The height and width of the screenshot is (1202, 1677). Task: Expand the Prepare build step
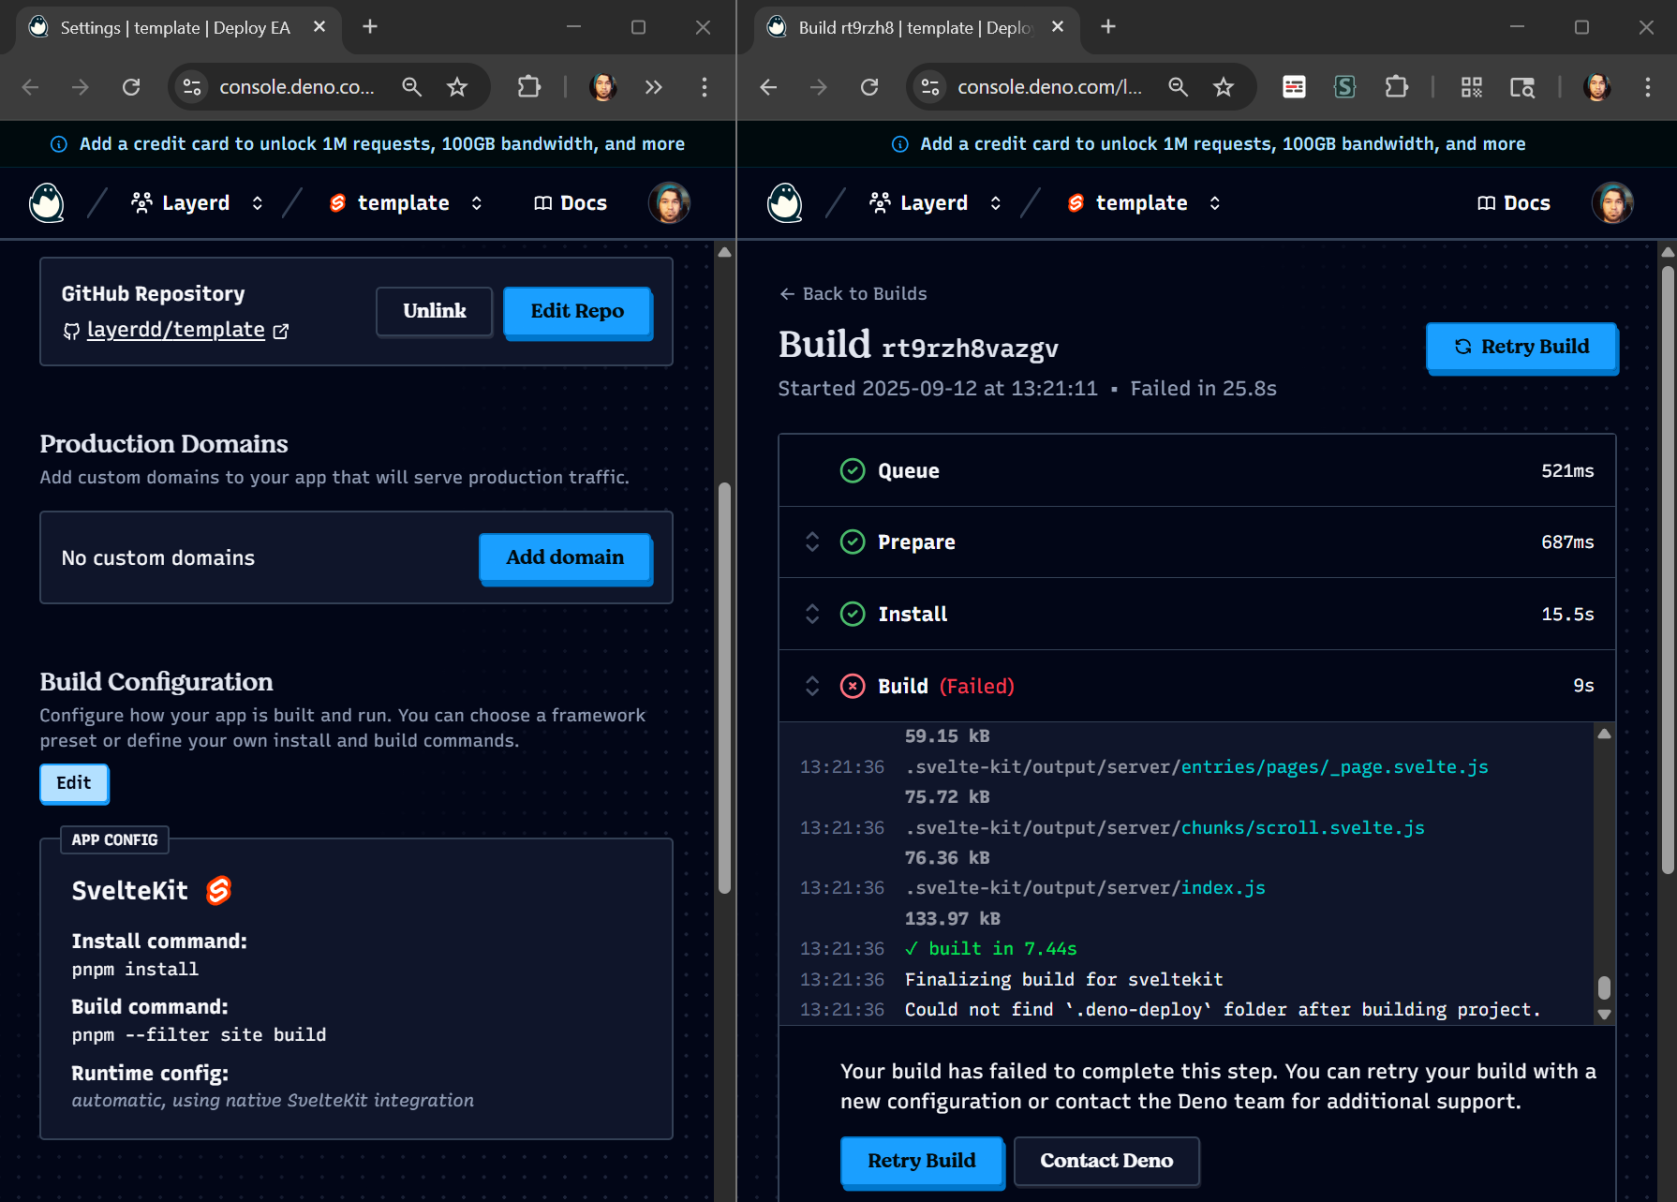[x=812, y=542]
